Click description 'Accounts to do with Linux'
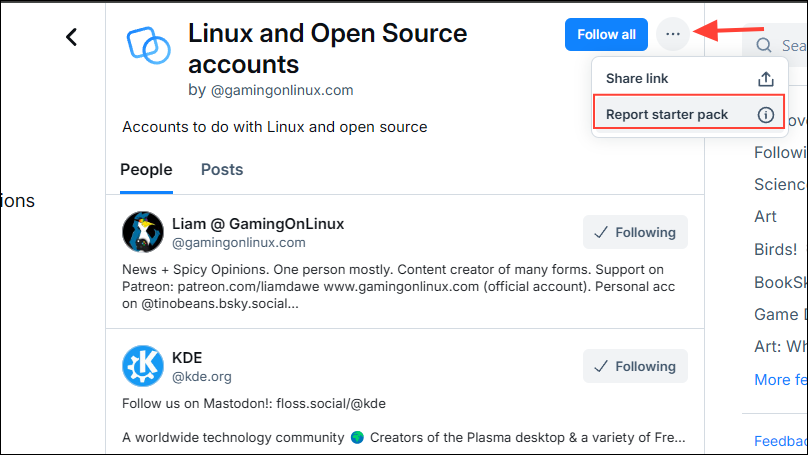Screen dimensions: 808x455 tap(275, 127)
